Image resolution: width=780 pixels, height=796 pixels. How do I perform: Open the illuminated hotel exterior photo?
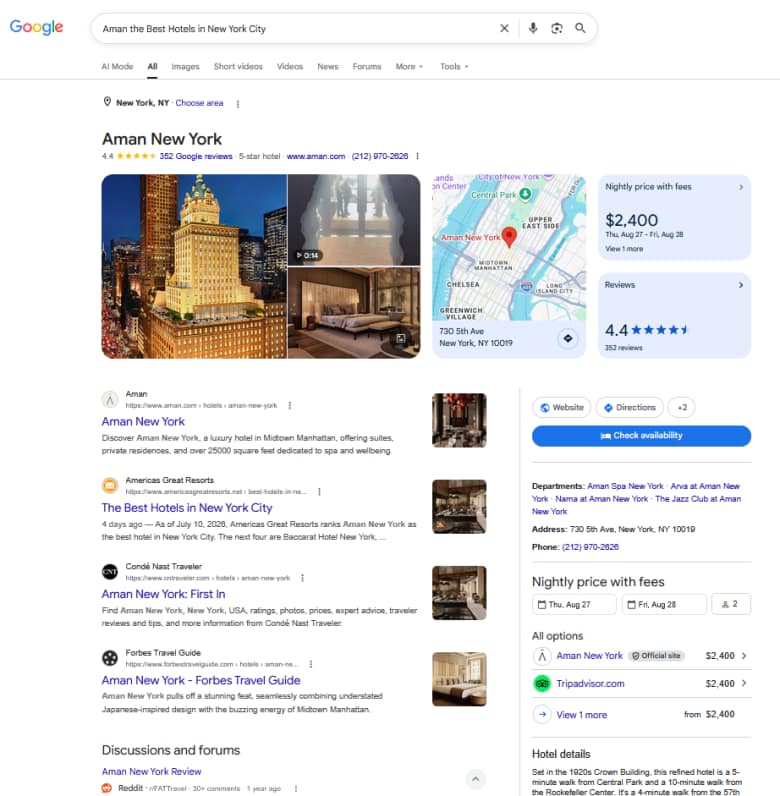click(194, 267)
